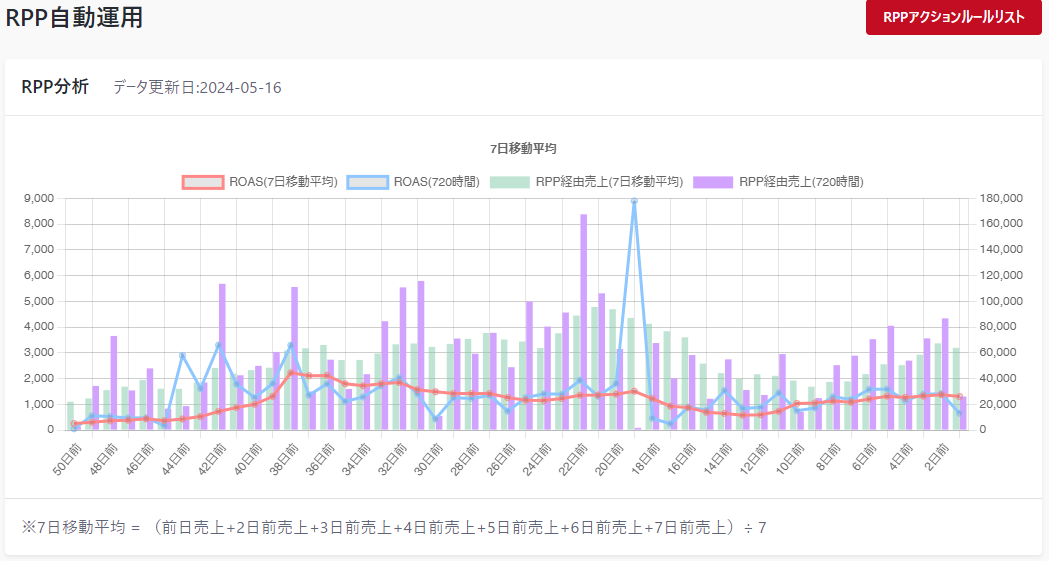1049x561 pixels.
Task: Toggle the ROAS(7日移動平均) legend series
Action: click(260, 182)
